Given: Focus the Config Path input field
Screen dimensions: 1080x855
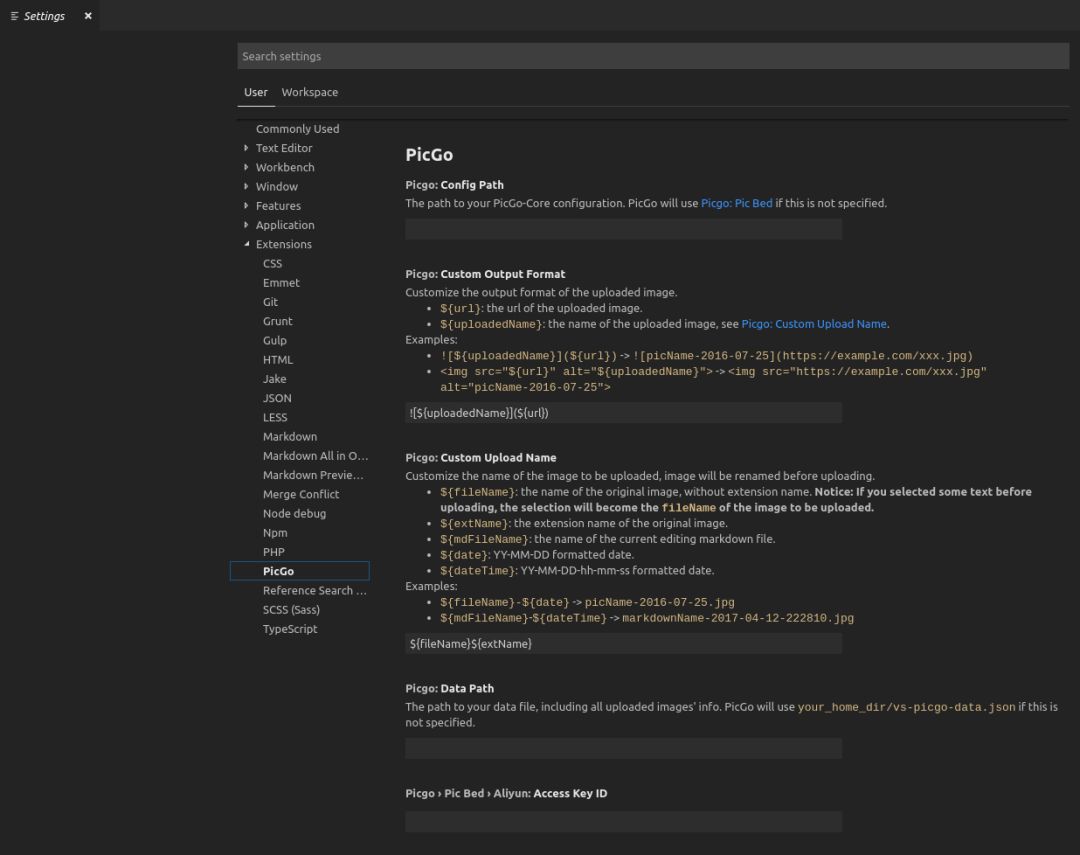Looking at the screenshot, I should (x=623, y=229).
